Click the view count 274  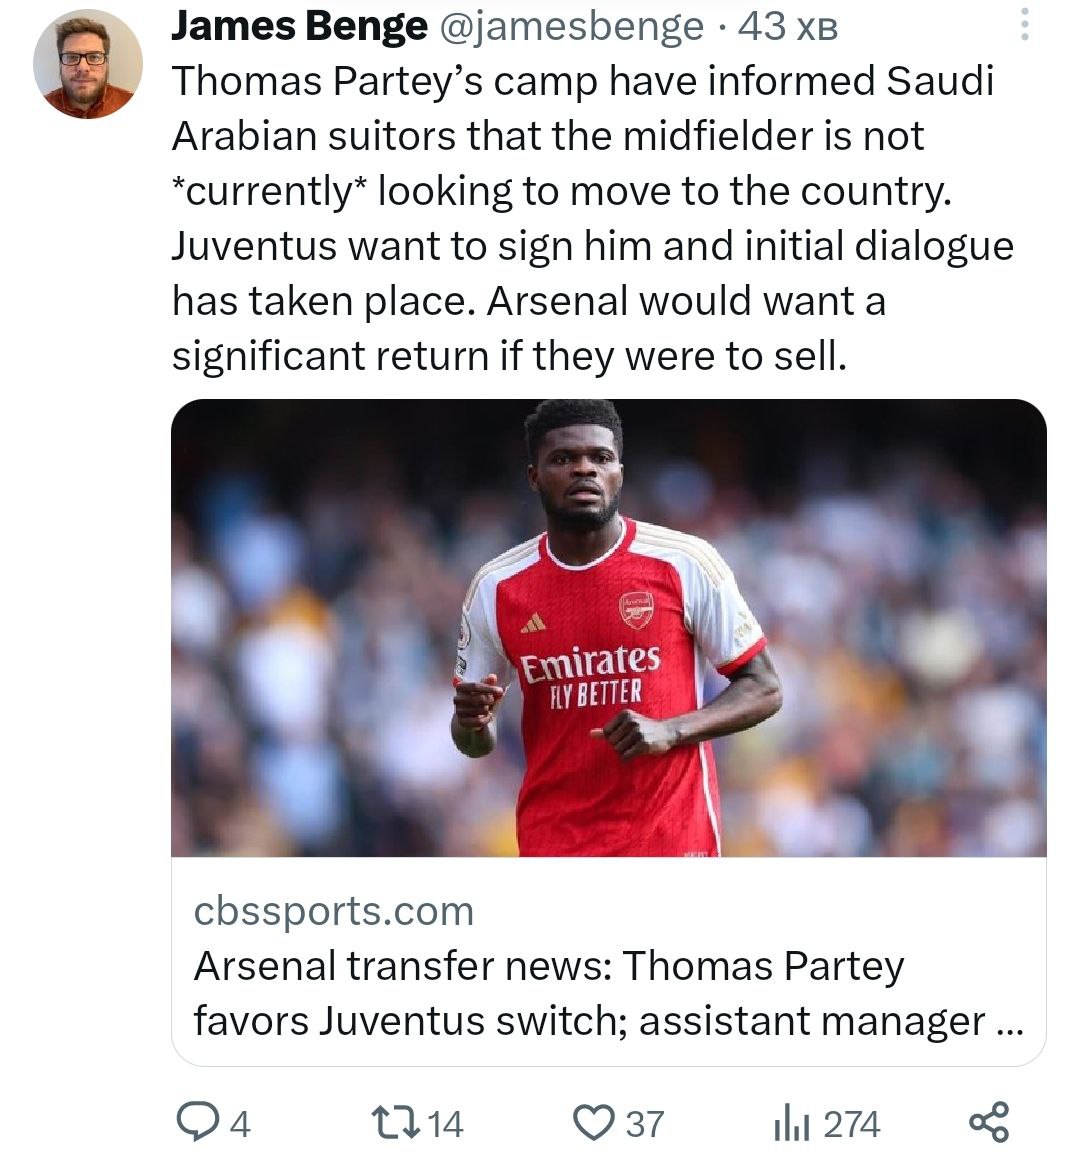click(x=851, y=1124)
